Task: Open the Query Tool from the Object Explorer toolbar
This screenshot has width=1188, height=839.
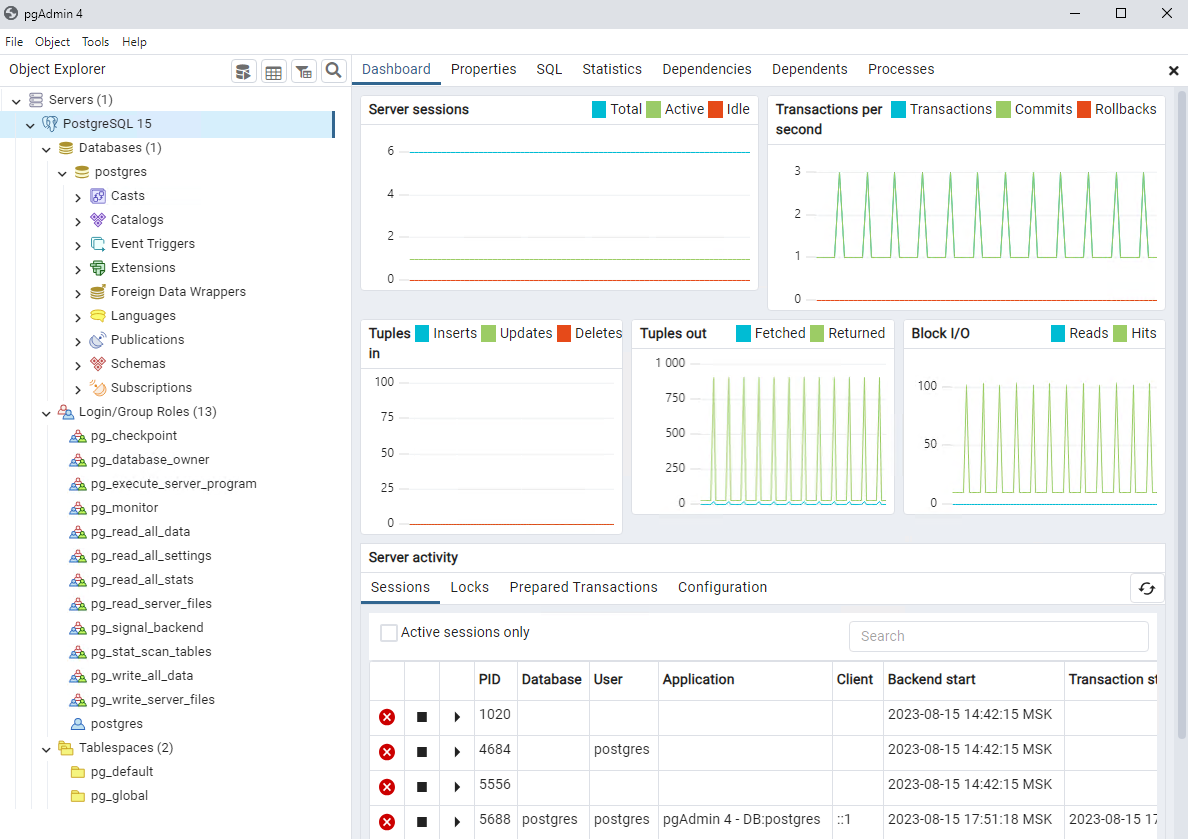Action: (x=243, y=71)
